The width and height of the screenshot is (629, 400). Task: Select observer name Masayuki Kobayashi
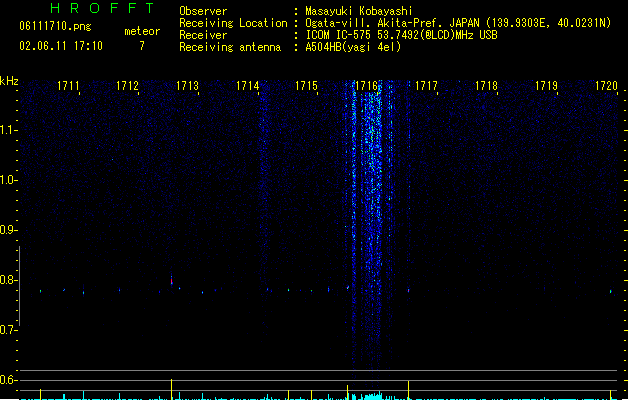(x=359, y=11)
